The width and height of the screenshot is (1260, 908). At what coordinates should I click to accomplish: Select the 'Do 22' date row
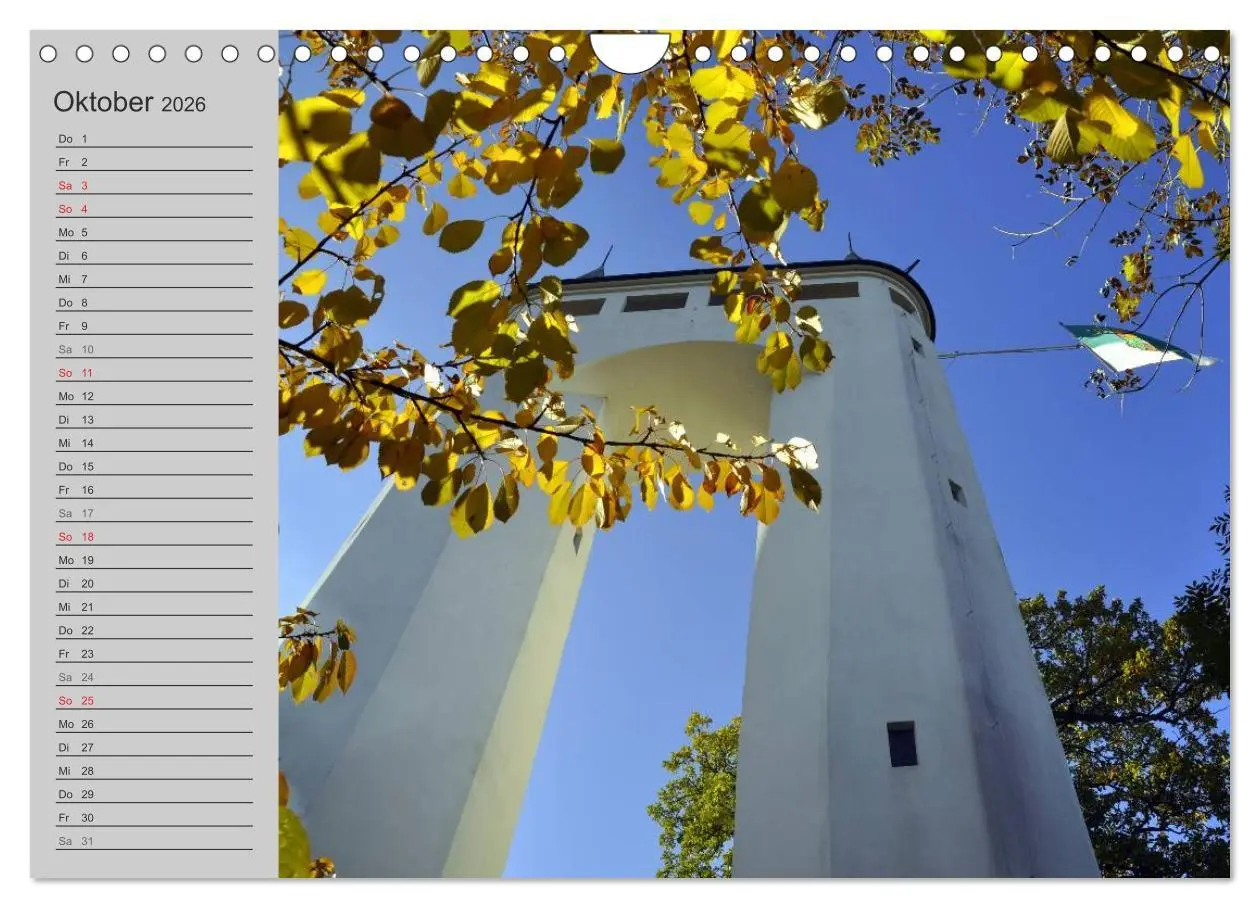tap(154, 630)
